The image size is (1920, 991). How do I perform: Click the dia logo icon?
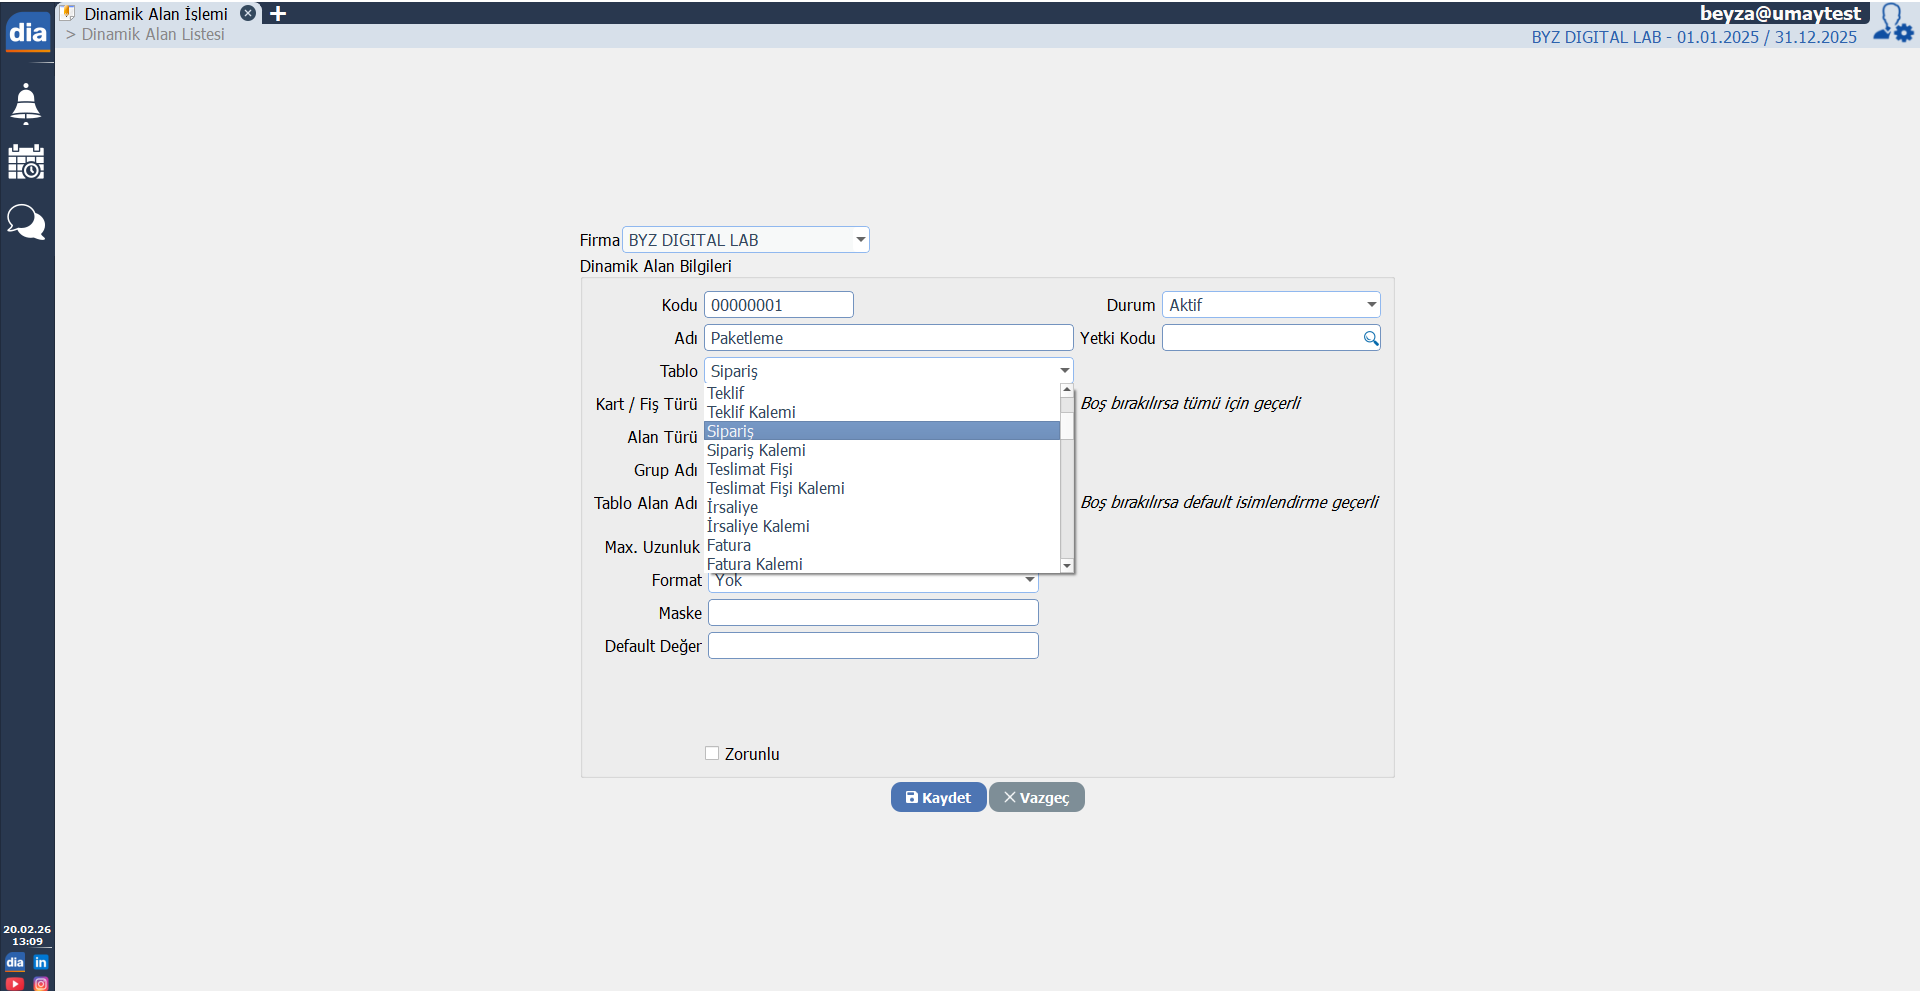[27, 32]
